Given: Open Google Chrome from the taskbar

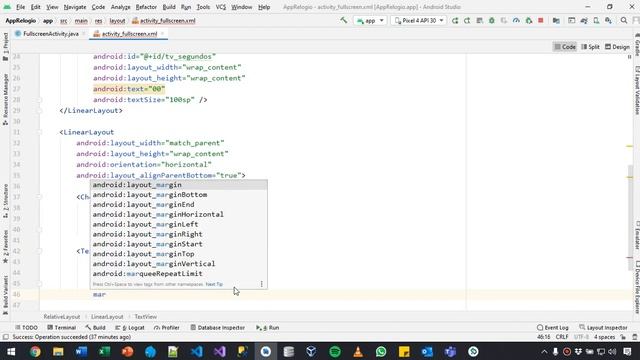Looking at the screenshot, I should (x=35, y=351).
